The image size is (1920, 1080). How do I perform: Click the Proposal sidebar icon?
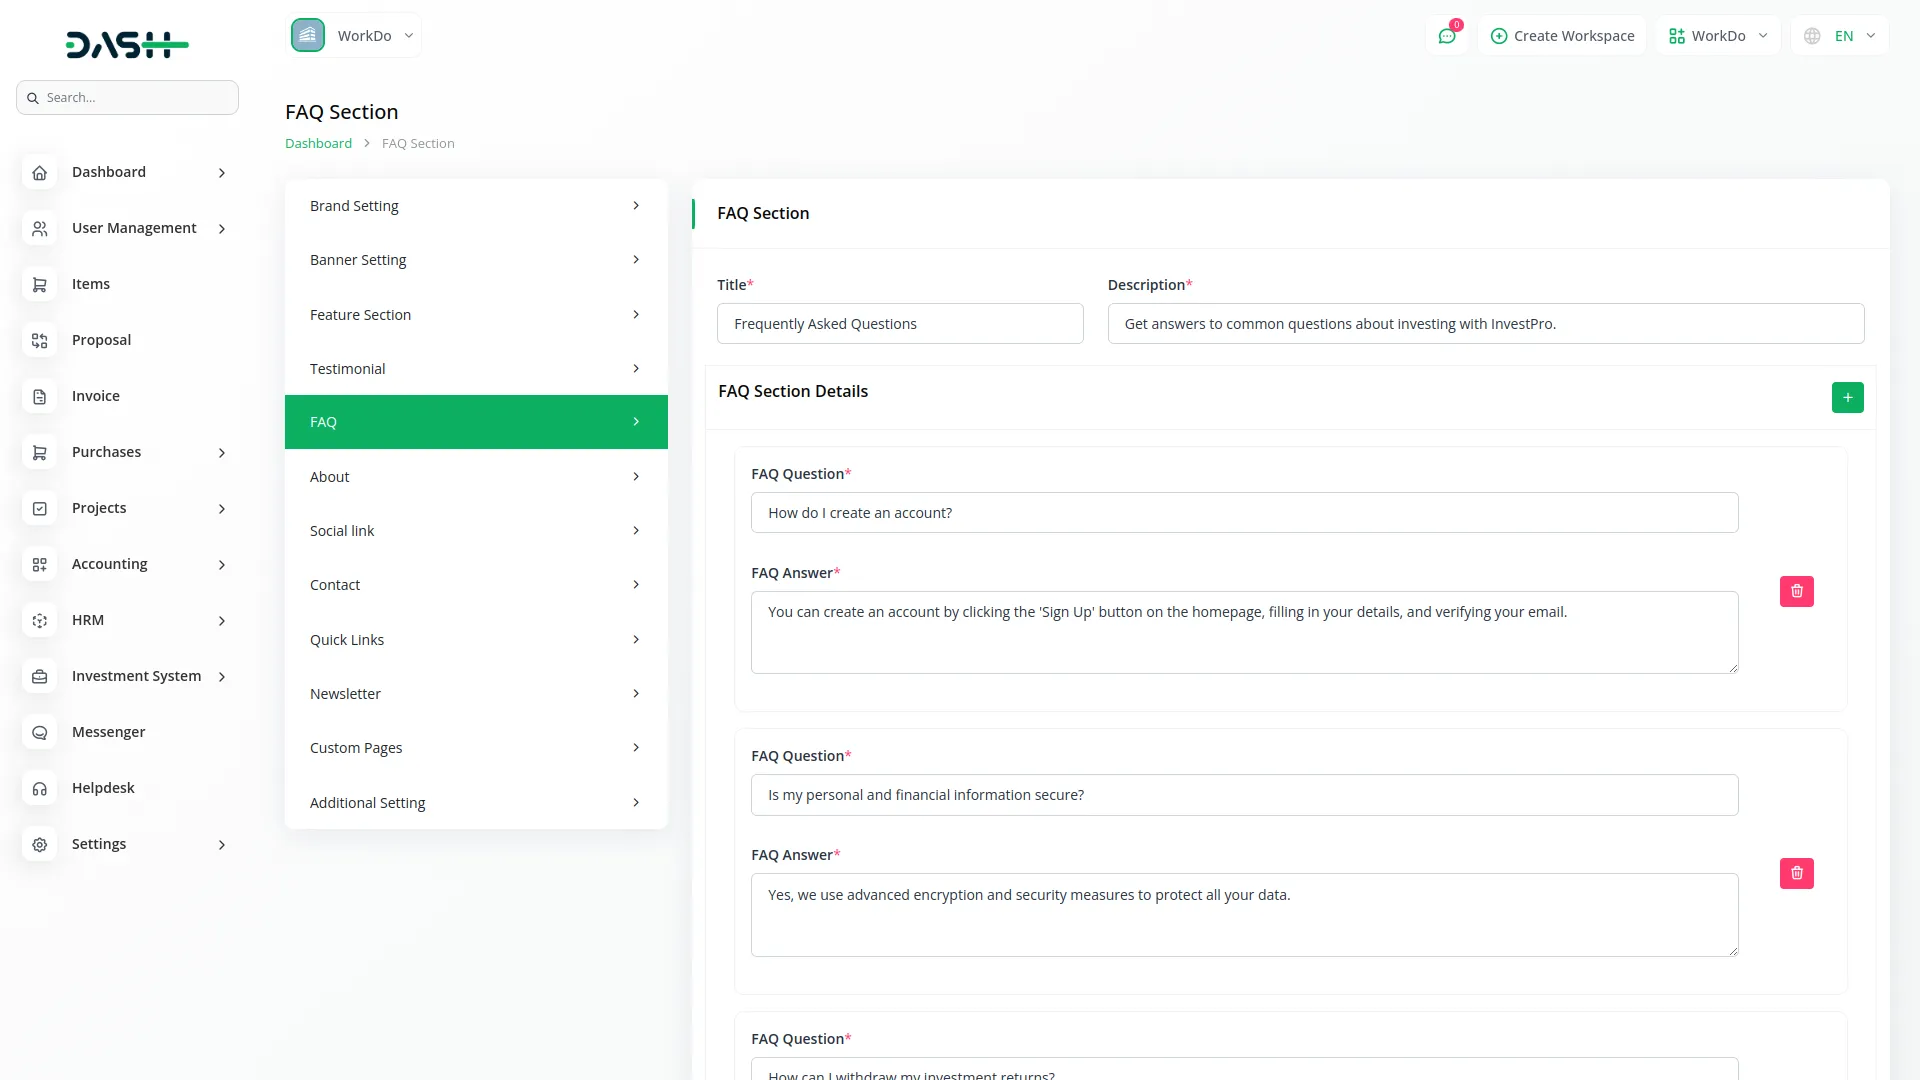40,340
